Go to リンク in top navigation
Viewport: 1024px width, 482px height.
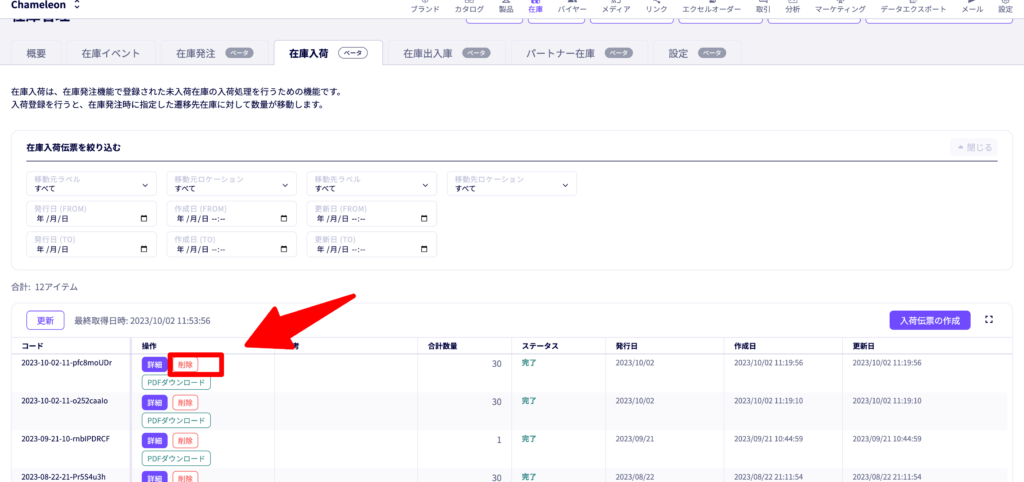pos(656,8)
